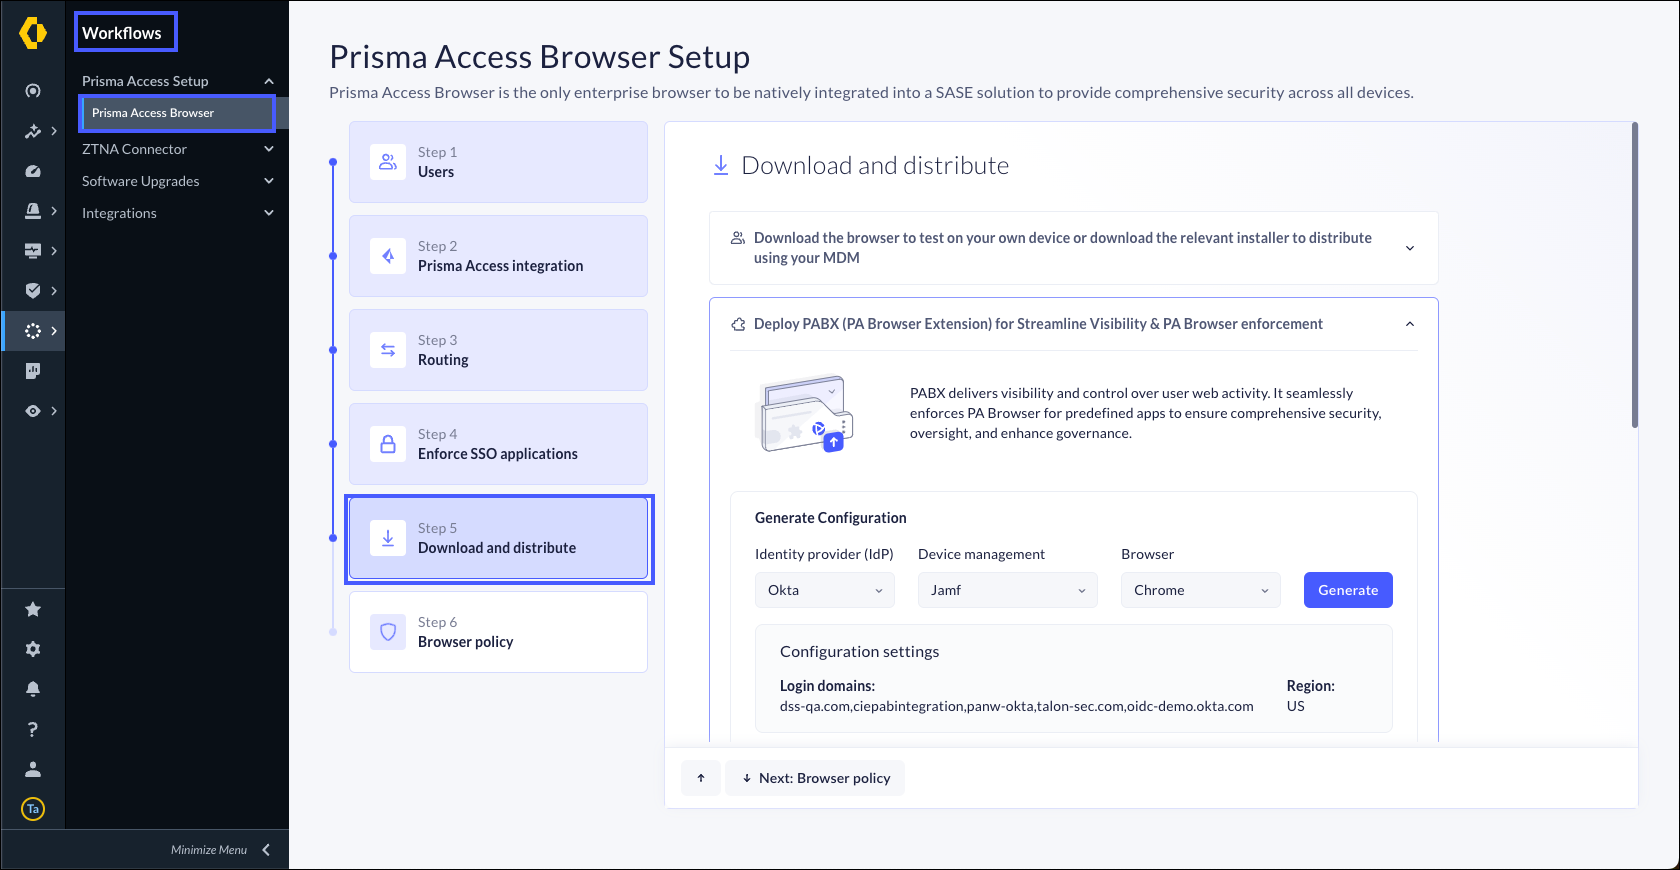Collapse the Deploy PABX section chevron

1410,324
